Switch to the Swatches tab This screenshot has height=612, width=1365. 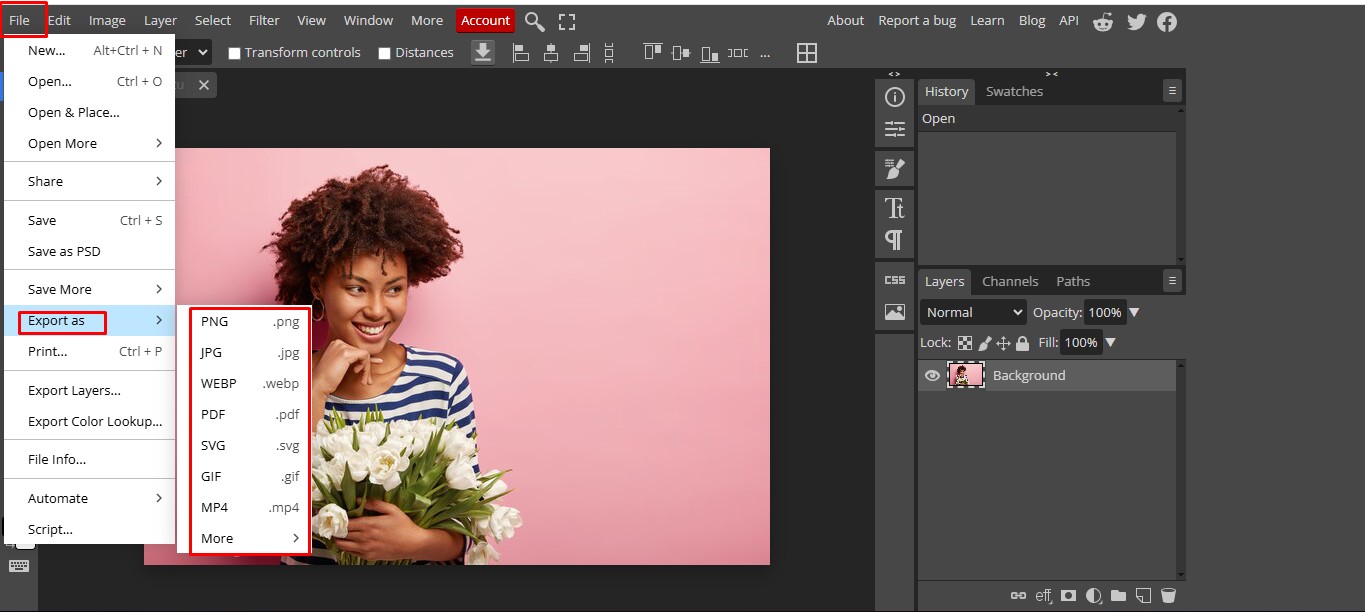pos(1013,90)
